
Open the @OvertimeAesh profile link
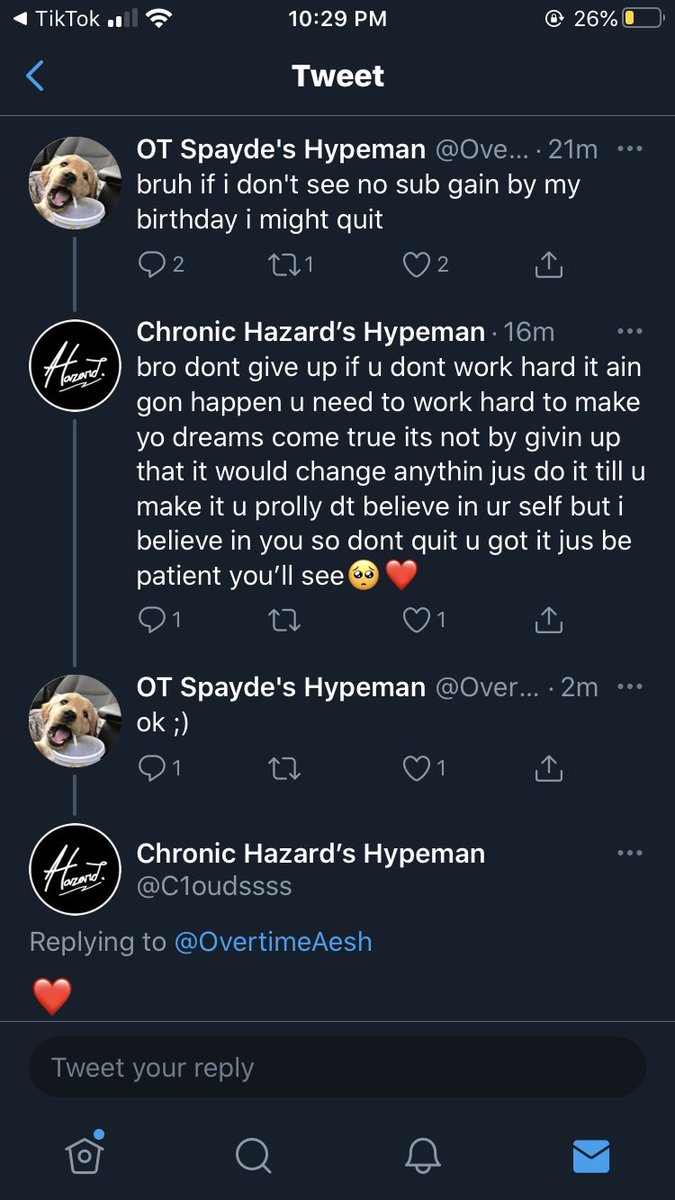pos(274,941)
